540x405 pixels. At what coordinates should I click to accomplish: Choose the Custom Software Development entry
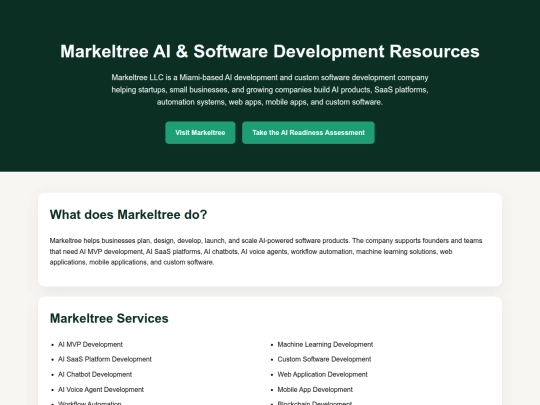click(x=324, y=359)
